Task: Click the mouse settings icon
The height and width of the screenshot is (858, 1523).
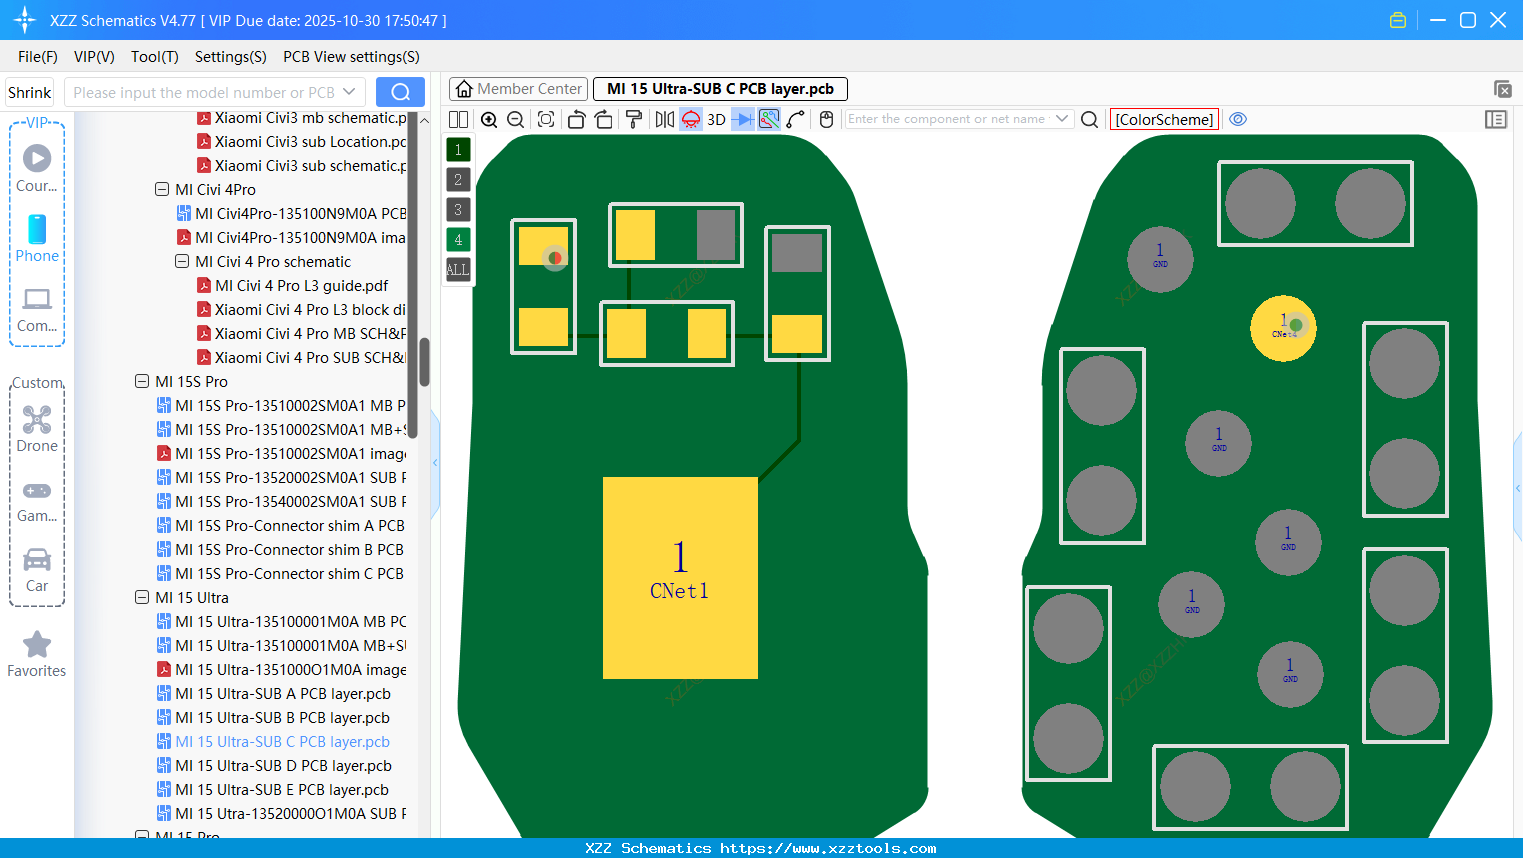Action: pyautogui.click(x=826, y=119)
